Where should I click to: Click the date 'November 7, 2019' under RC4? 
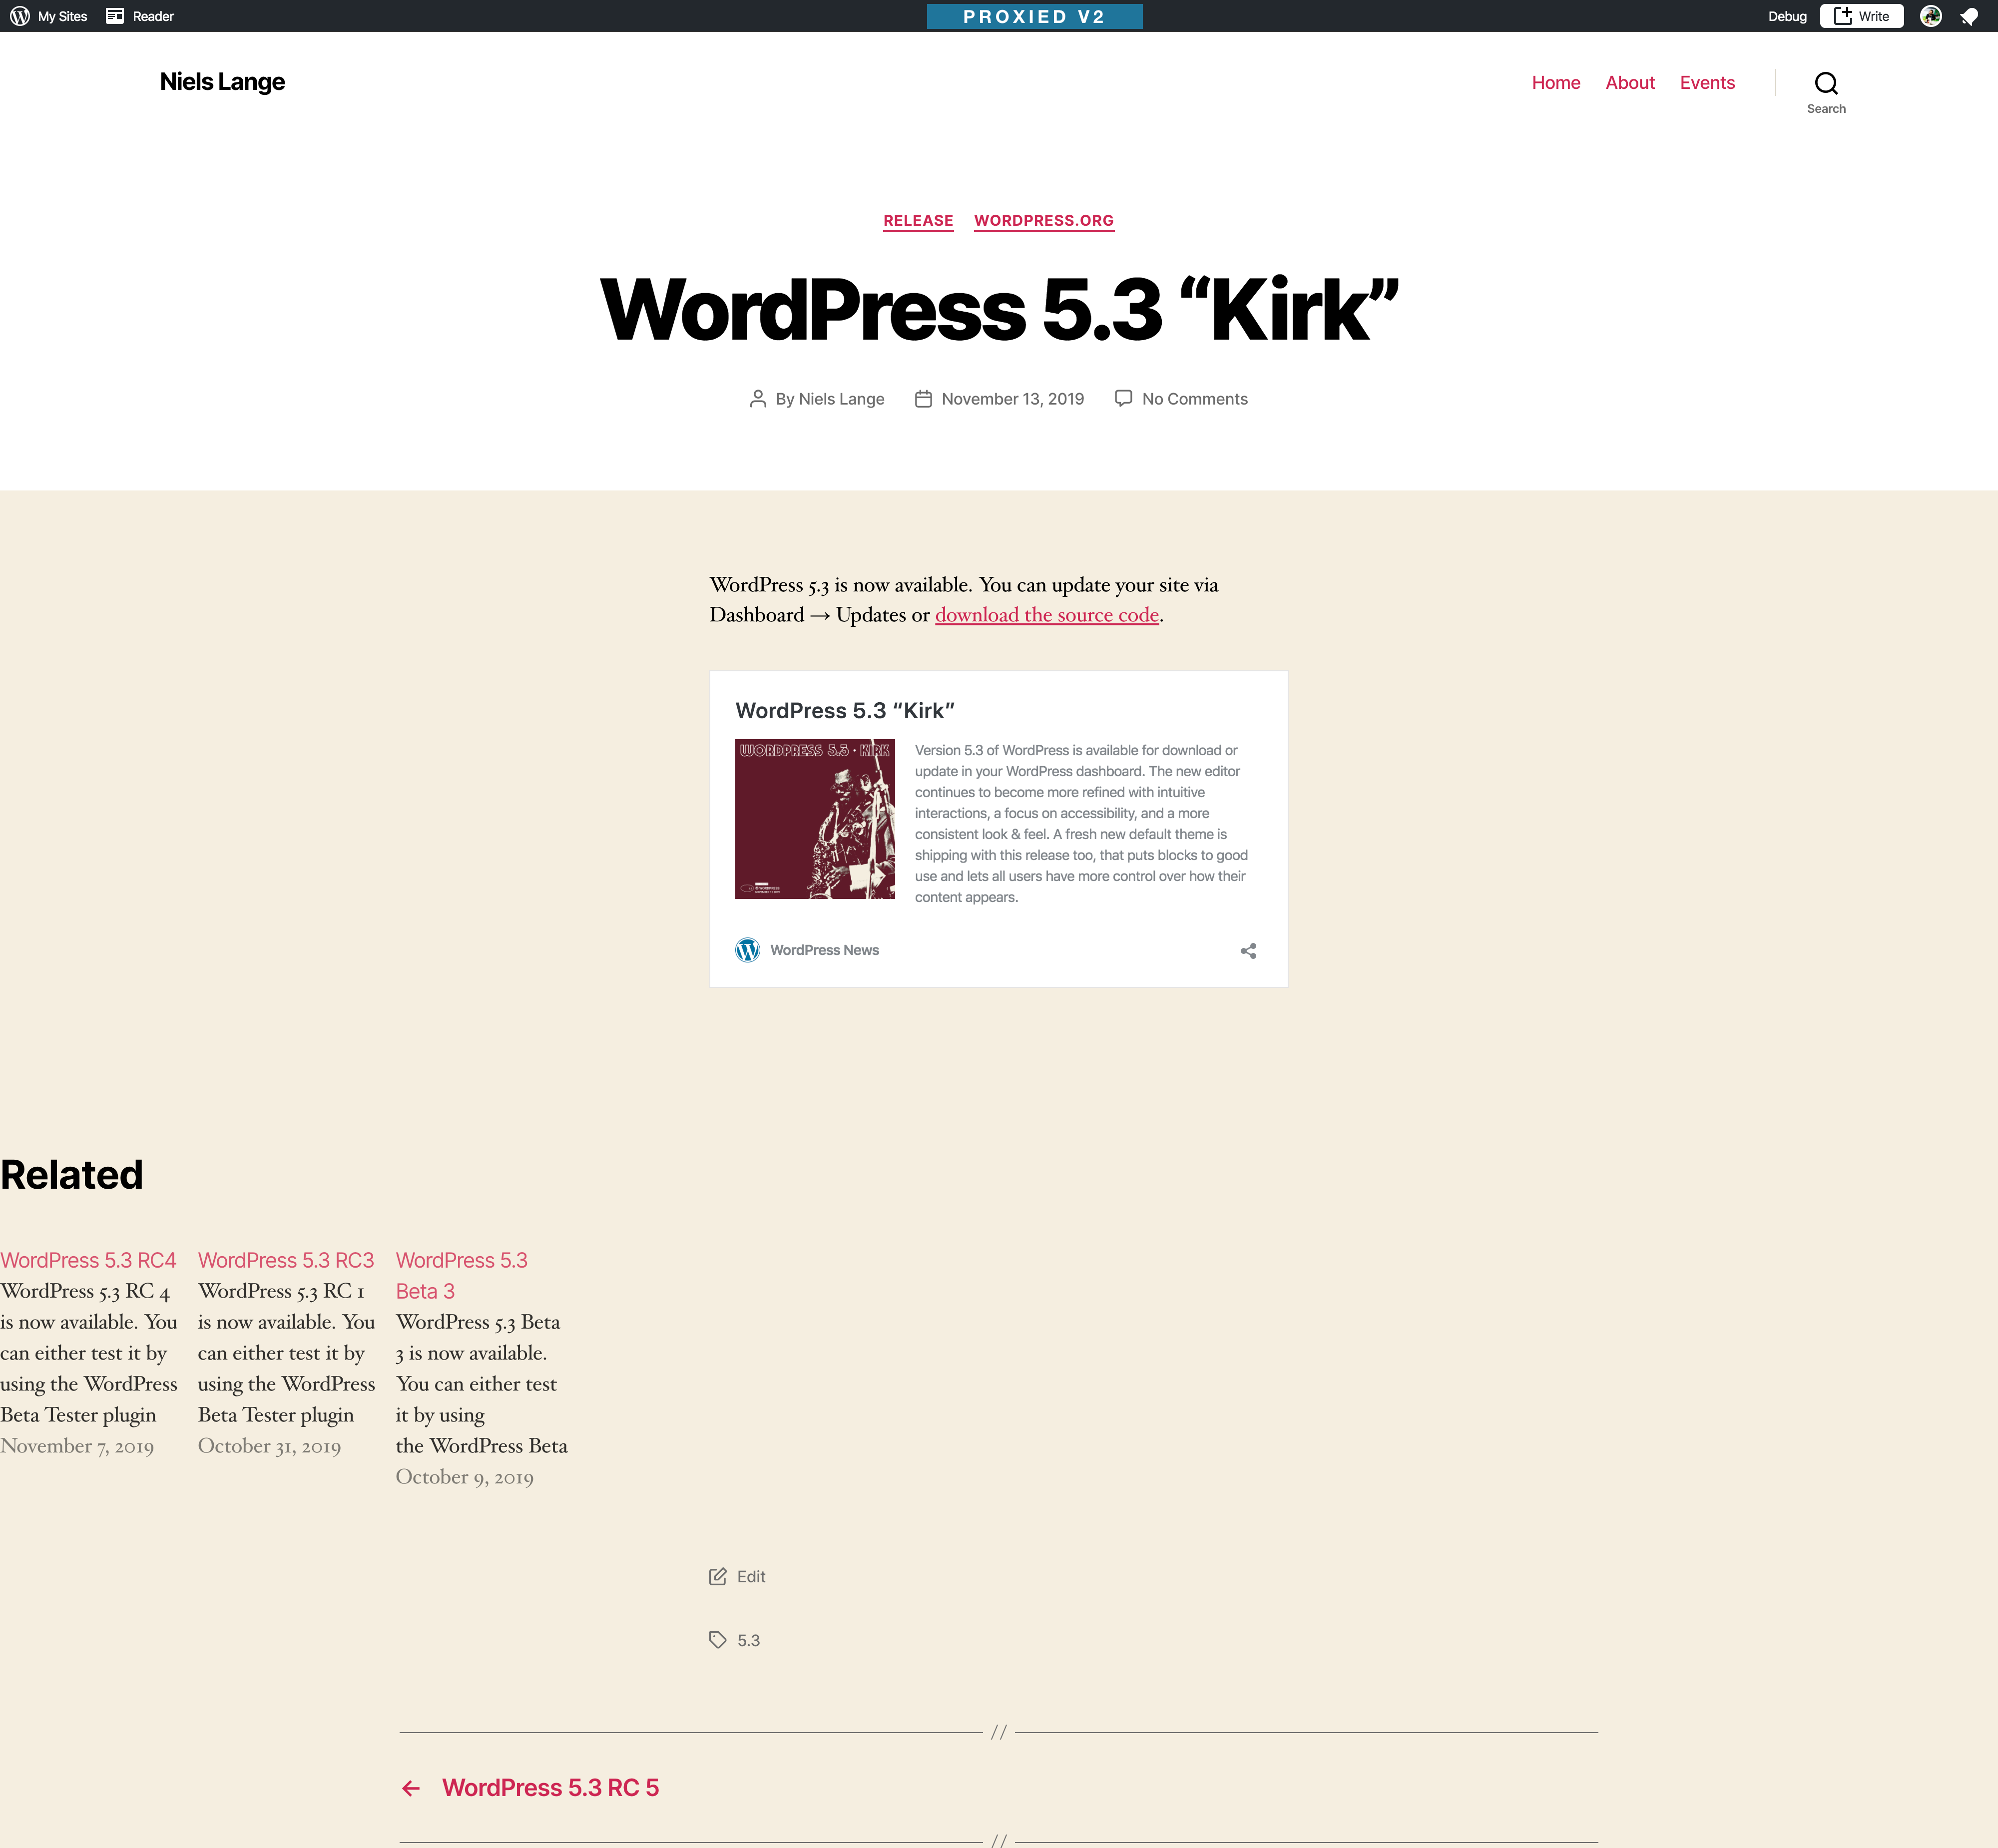tap(77, 1446)
